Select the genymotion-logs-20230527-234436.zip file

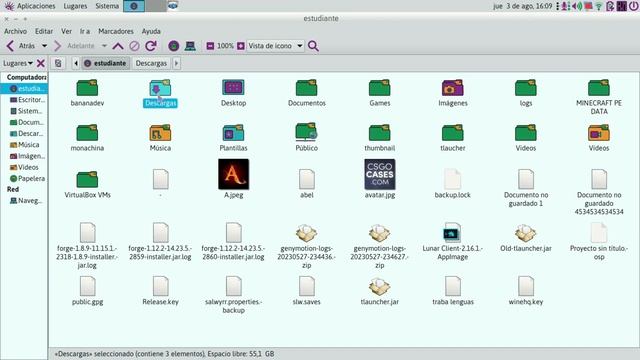307,246
